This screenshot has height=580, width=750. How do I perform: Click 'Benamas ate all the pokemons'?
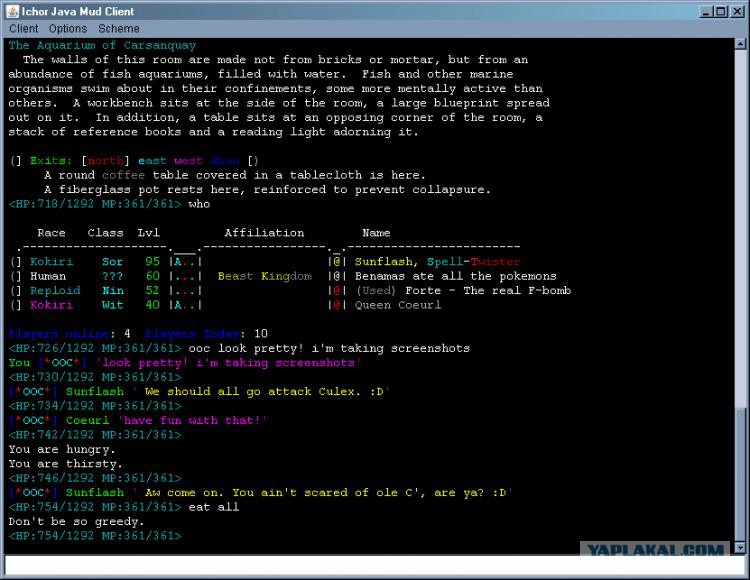tap(456, 276)
